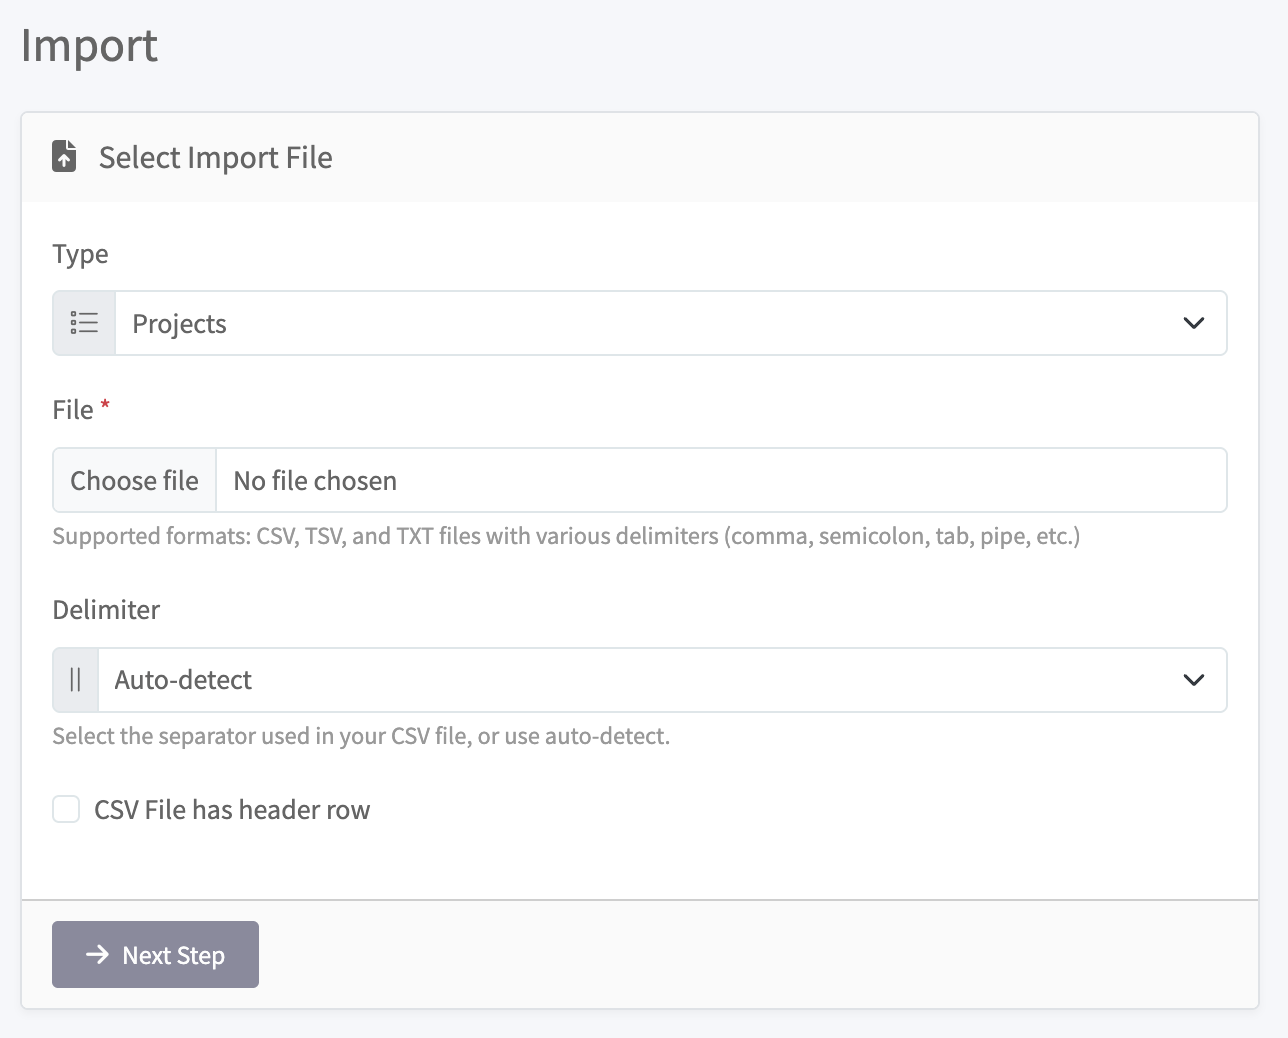
Task: Click the file upload icon beside Select Import File
Action: [x=64, y=156]
